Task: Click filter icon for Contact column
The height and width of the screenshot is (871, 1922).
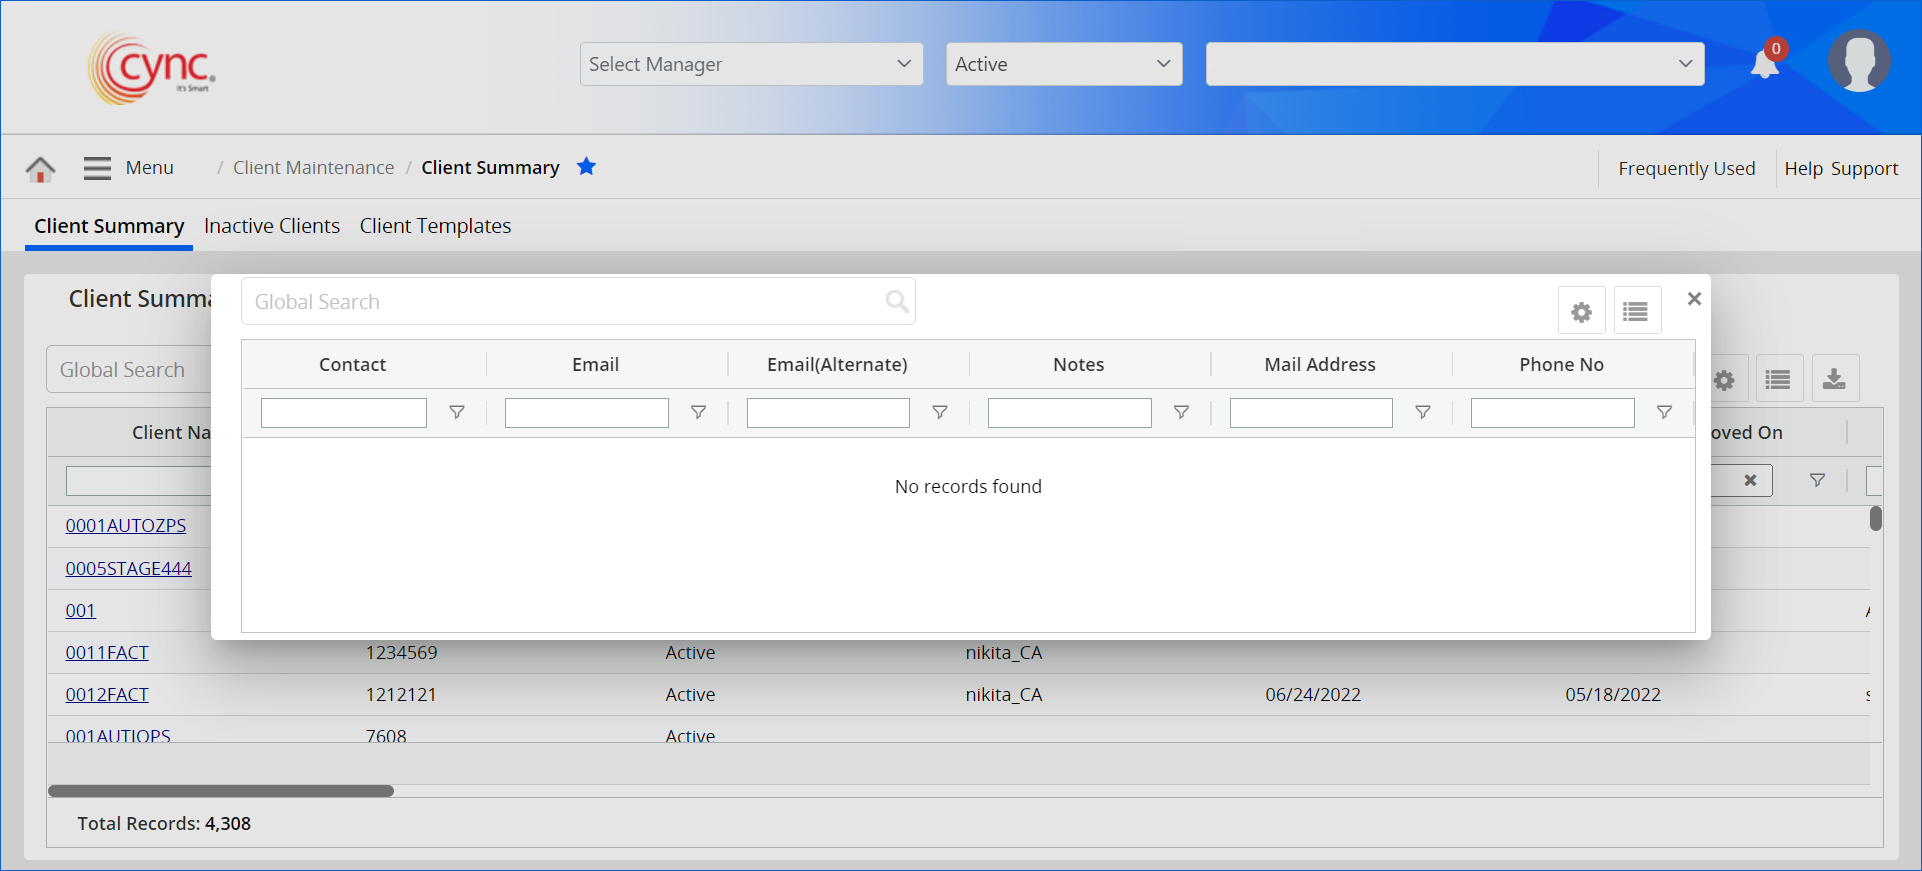Action: click(457, 412)
